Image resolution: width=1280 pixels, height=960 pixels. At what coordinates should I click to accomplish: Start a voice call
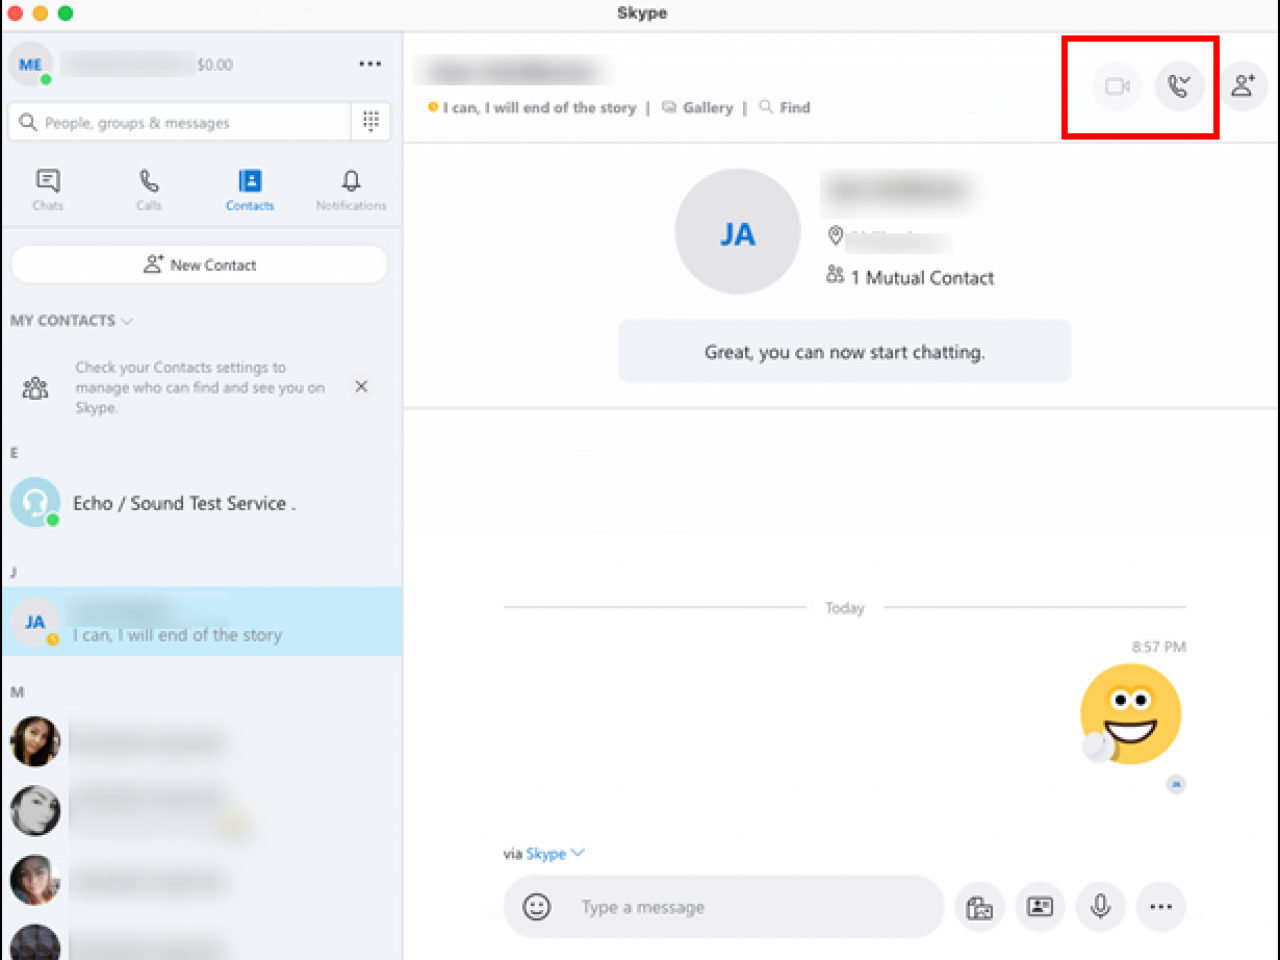(1180, 87)
